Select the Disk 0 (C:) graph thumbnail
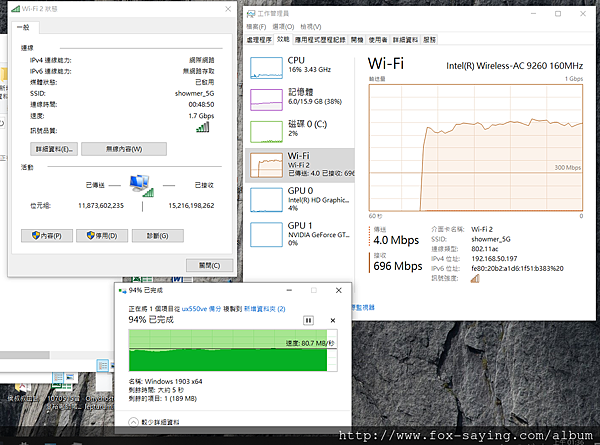Screen dimensions: 600x445 pos(266,132)
